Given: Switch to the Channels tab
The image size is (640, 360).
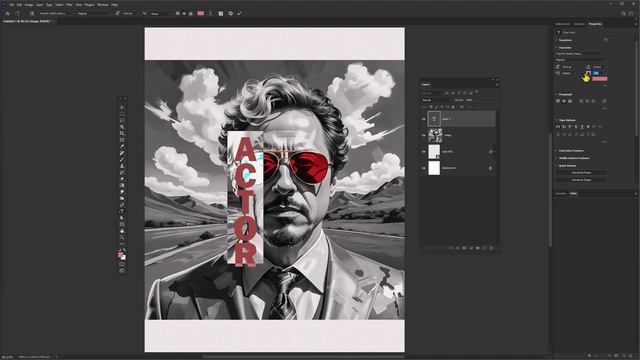Looking at the screenshot, I should 561,193.
